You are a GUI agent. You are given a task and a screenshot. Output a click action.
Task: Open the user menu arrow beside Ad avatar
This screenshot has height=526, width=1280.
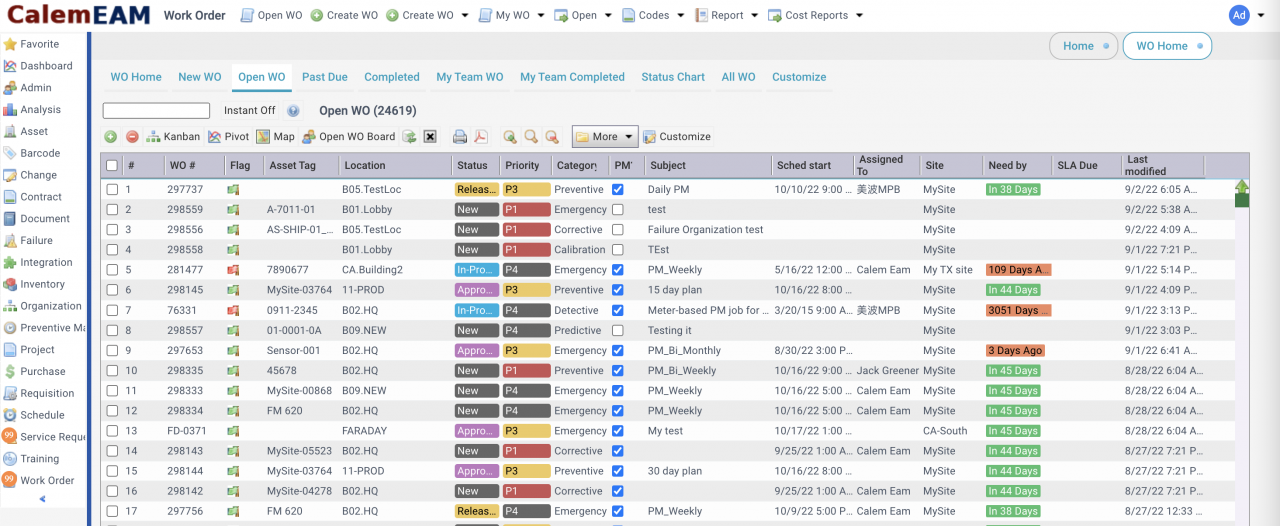click(1259, 16)
